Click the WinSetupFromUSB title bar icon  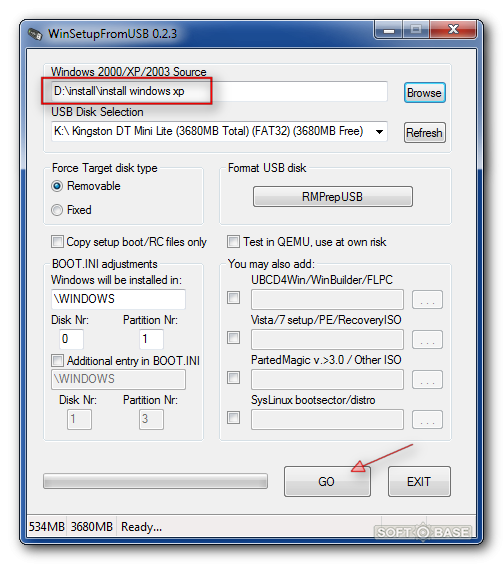(x=35, y=34)
